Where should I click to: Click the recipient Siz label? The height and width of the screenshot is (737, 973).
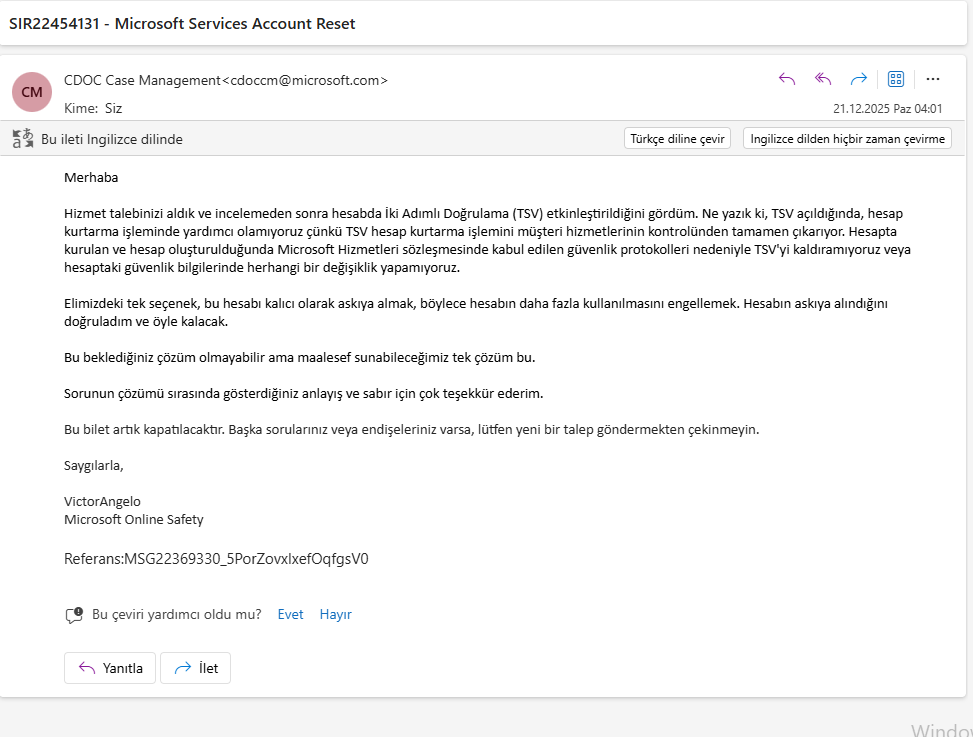[x=113, y=108]
